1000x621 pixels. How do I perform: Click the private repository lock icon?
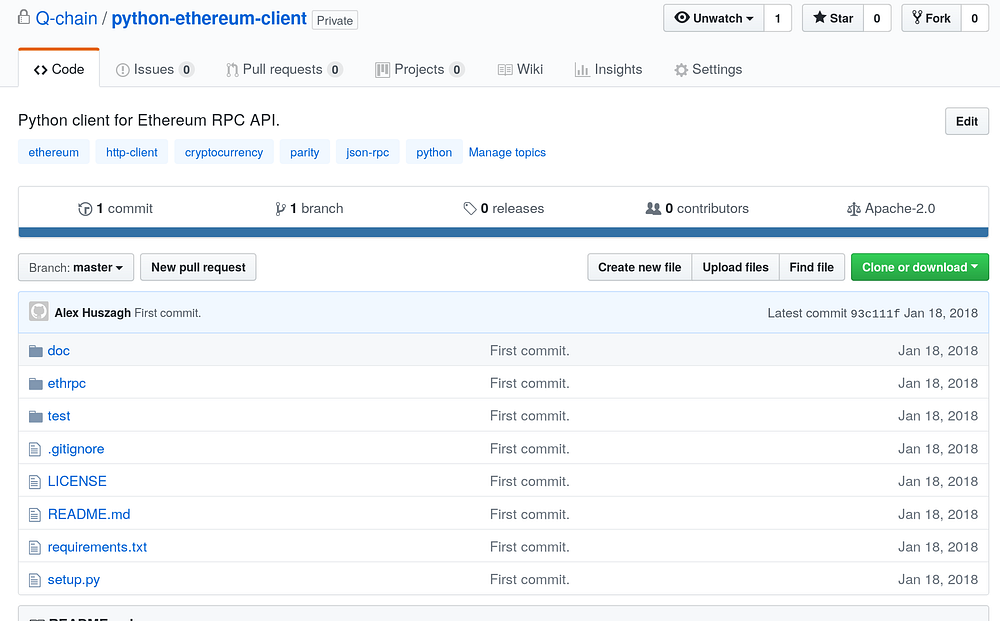pos(24,17)
